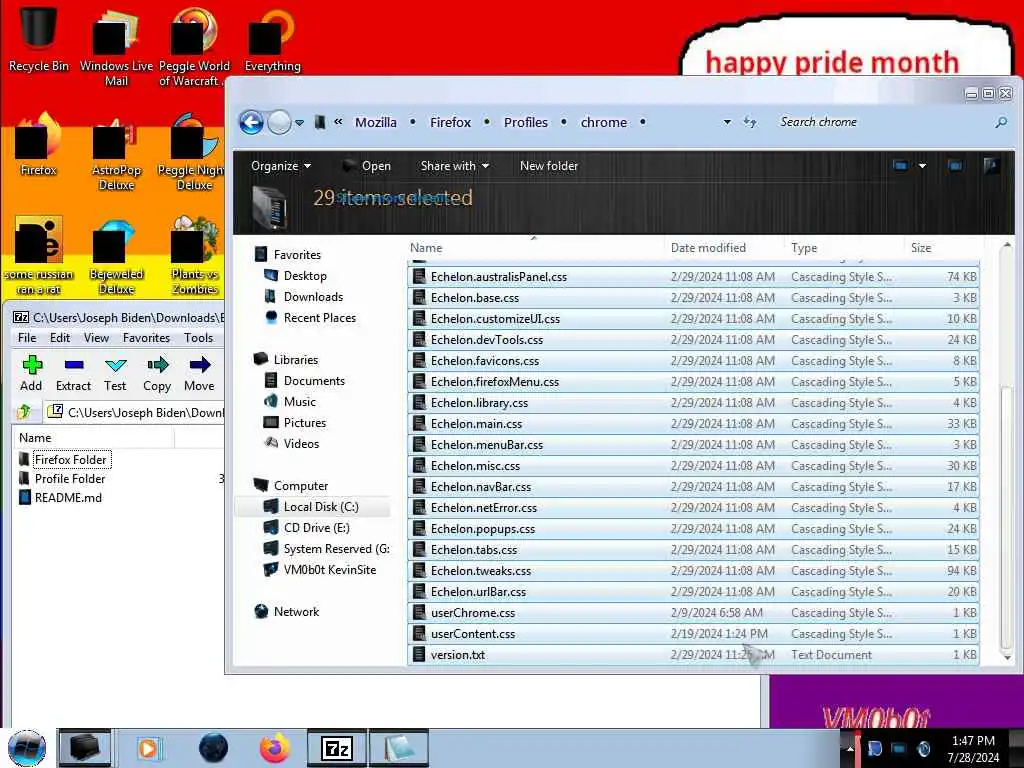Click the Add button in 7-Zip
This screenshot has width=1024, height=768.
pyautogui.click(x=31, y=374)
